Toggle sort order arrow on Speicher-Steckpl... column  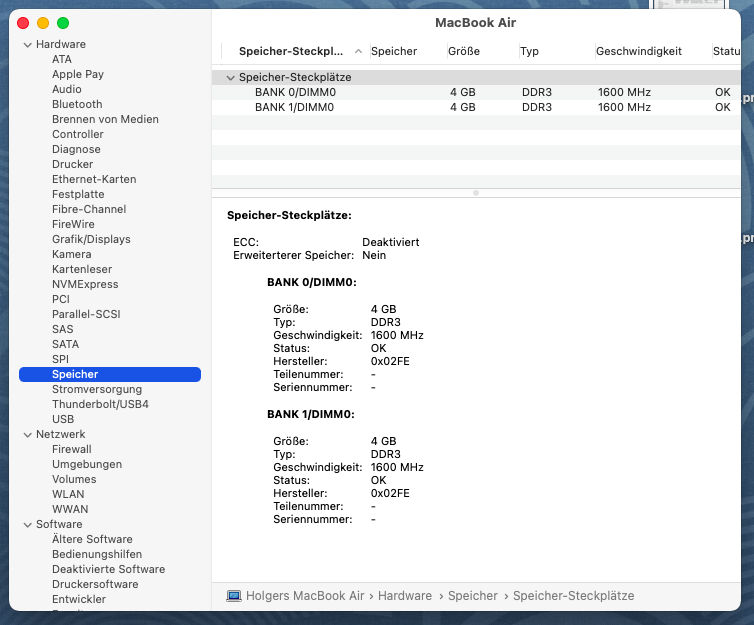(358, 51)
